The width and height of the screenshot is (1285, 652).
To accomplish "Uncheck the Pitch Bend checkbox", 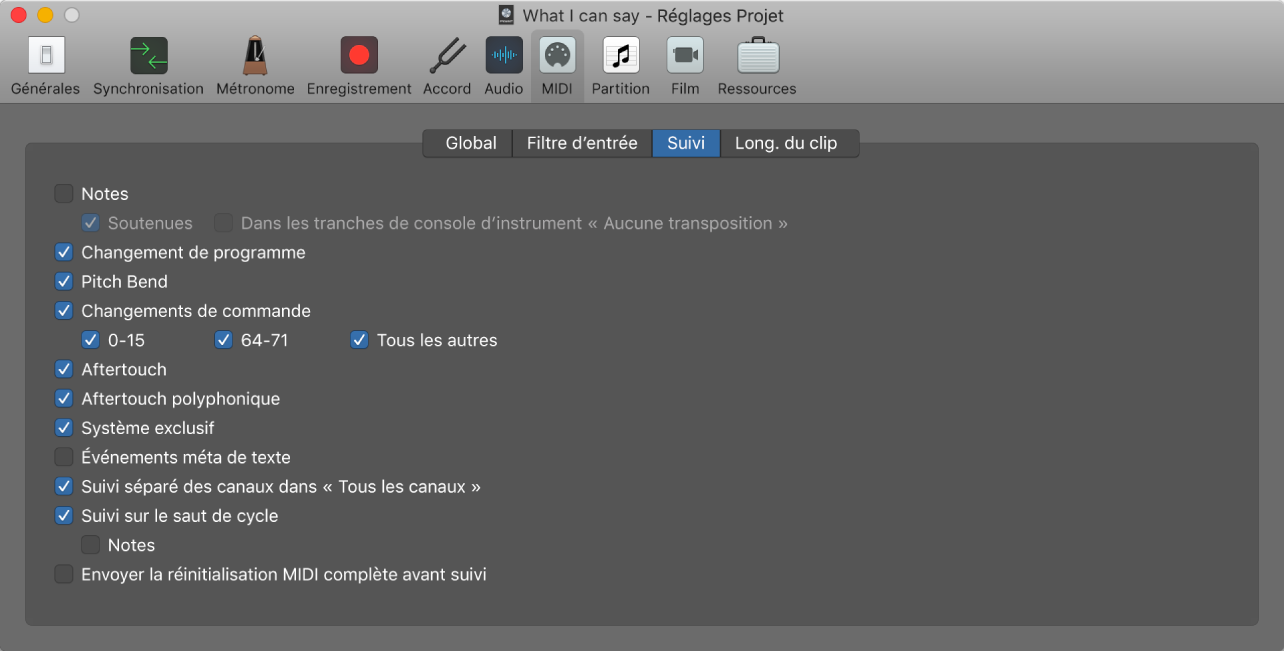I will 64,281.
